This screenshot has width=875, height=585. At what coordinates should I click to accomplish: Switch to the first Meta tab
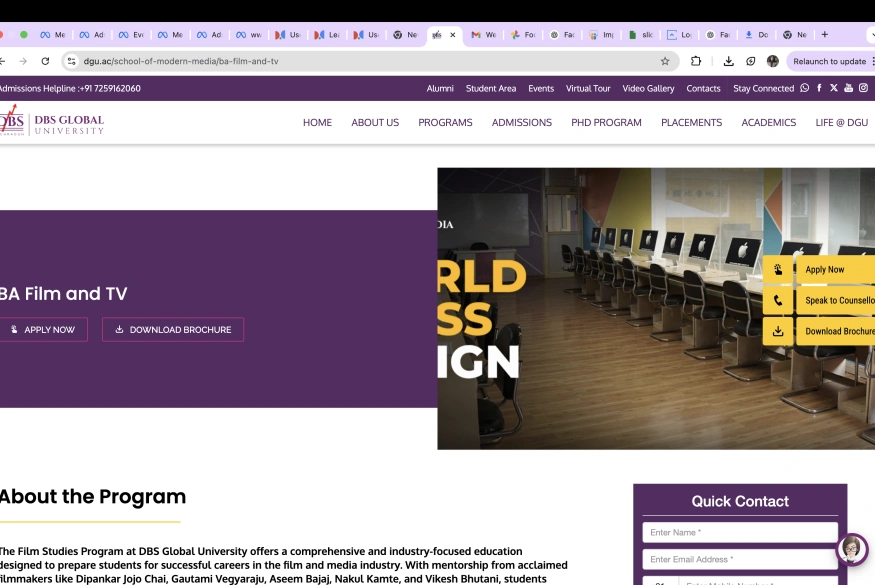[x=53, y=35]
